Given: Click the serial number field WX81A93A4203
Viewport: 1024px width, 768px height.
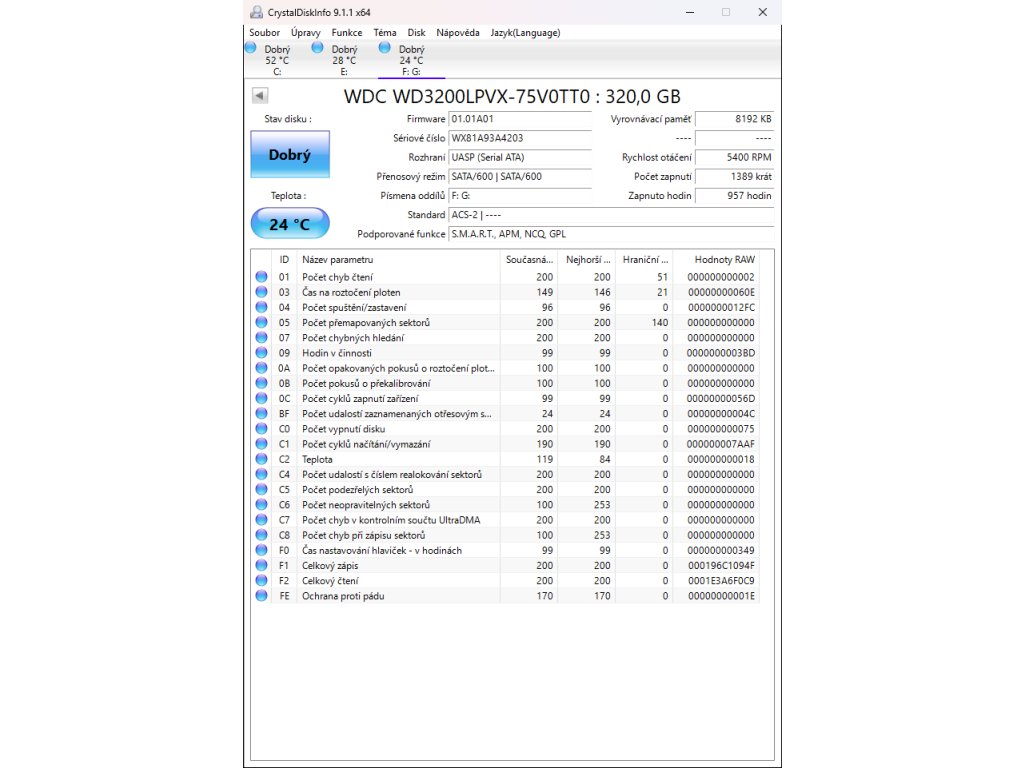Looking at the screenshot, I should point(519,138).
